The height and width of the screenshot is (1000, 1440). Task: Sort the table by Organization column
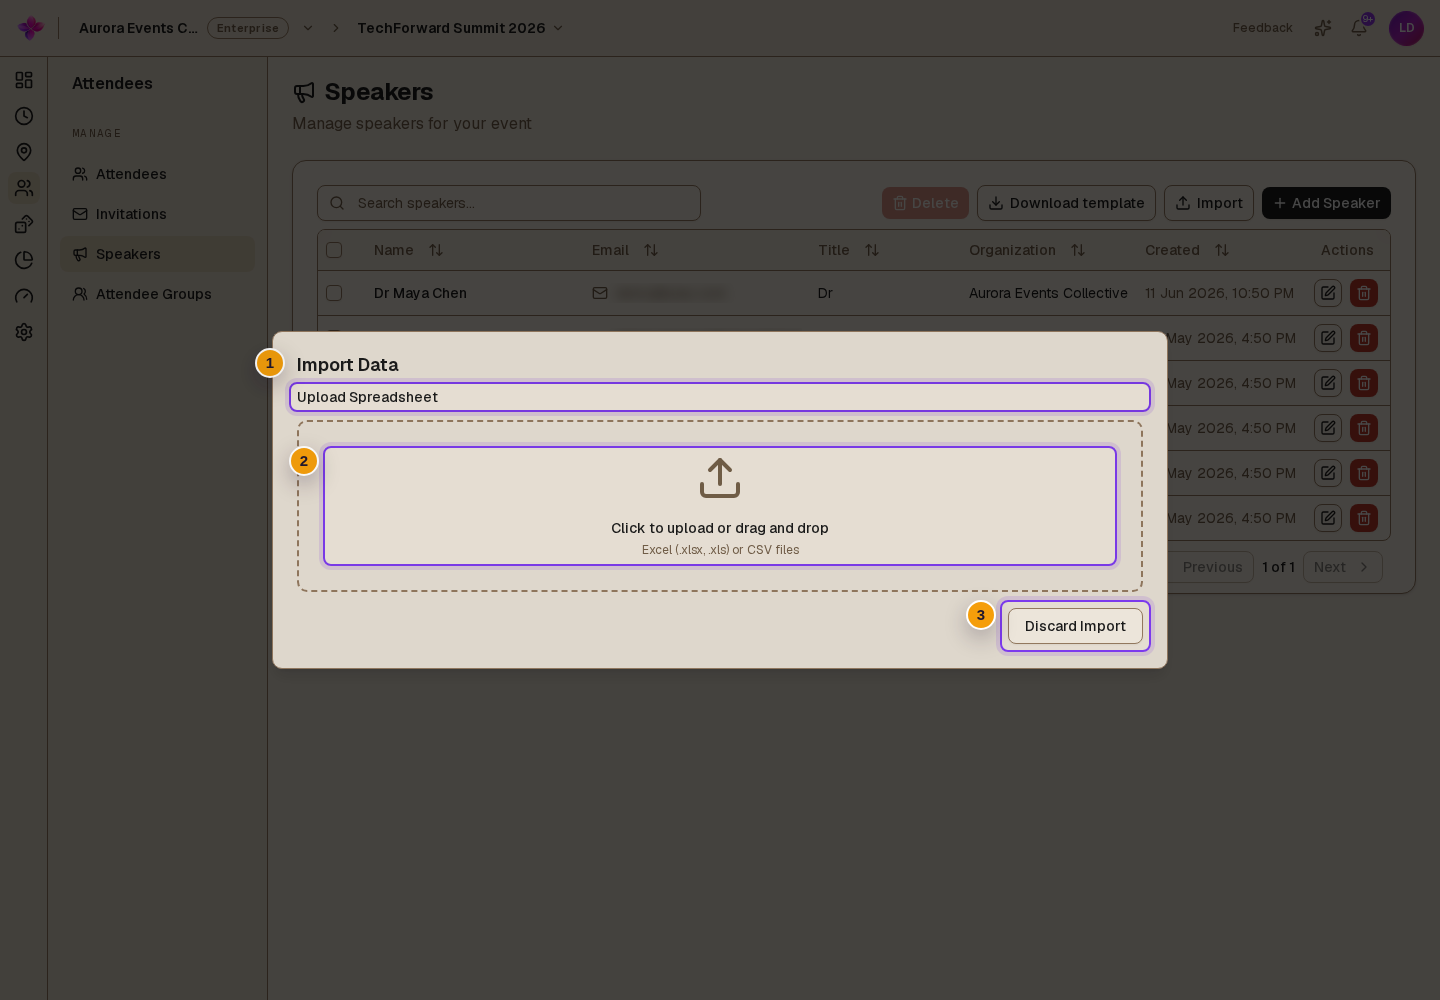[1078, 250]
